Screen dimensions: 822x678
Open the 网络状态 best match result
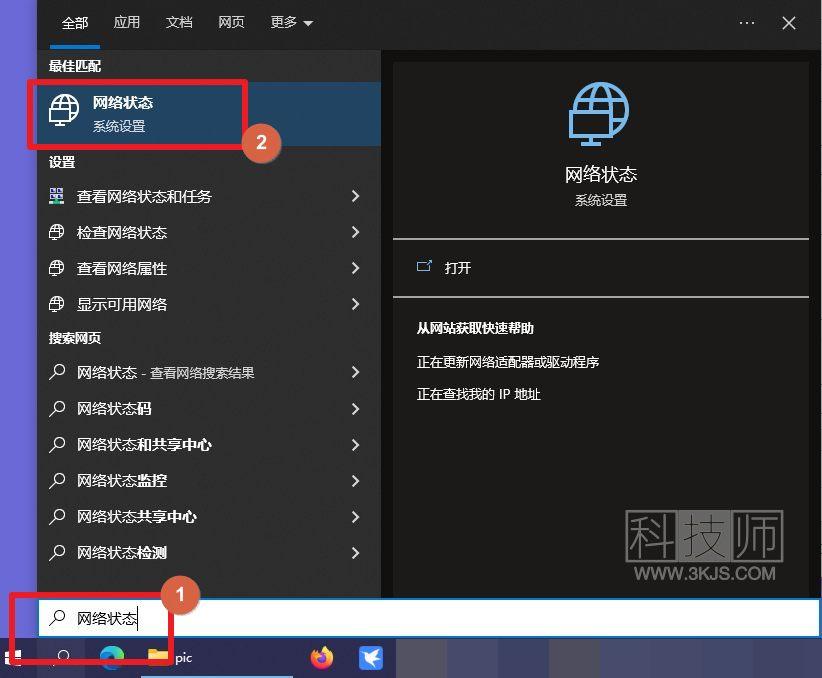tap(209, 114)
